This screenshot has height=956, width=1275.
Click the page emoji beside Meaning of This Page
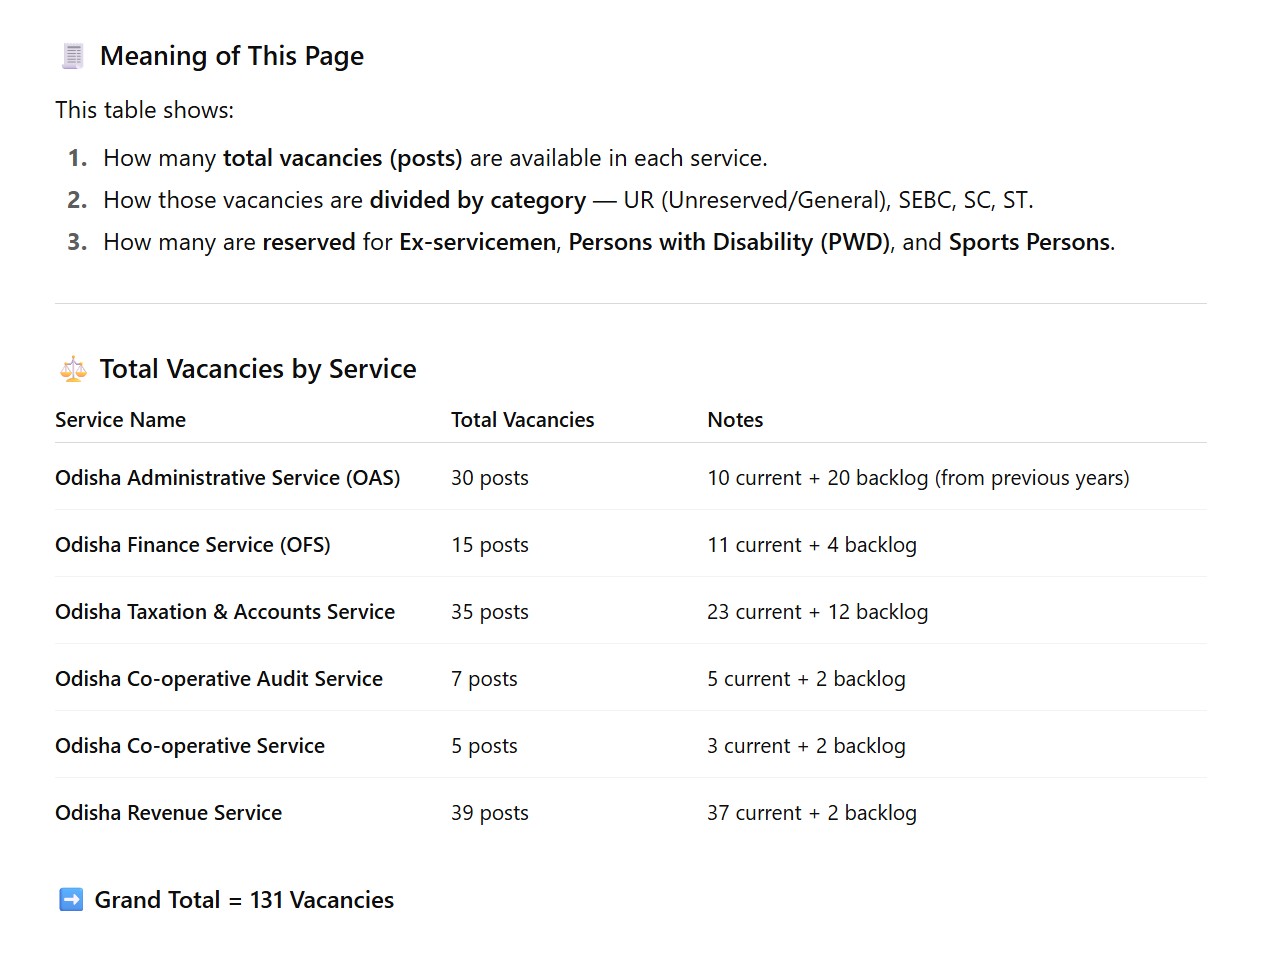point(73,57)
